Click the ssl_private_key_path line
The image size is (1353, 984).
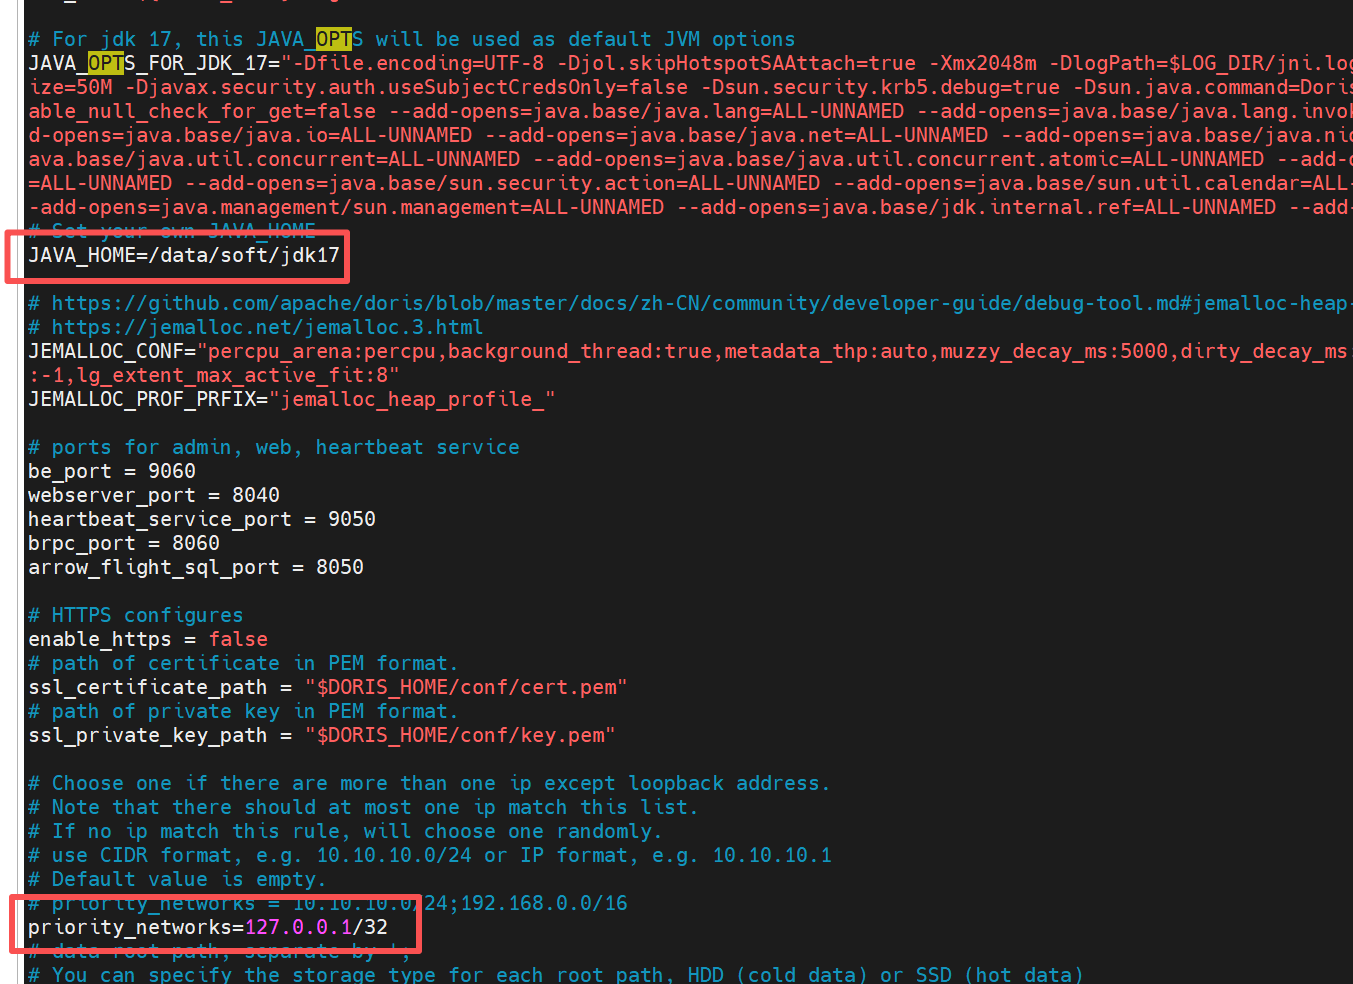(322, 735)
